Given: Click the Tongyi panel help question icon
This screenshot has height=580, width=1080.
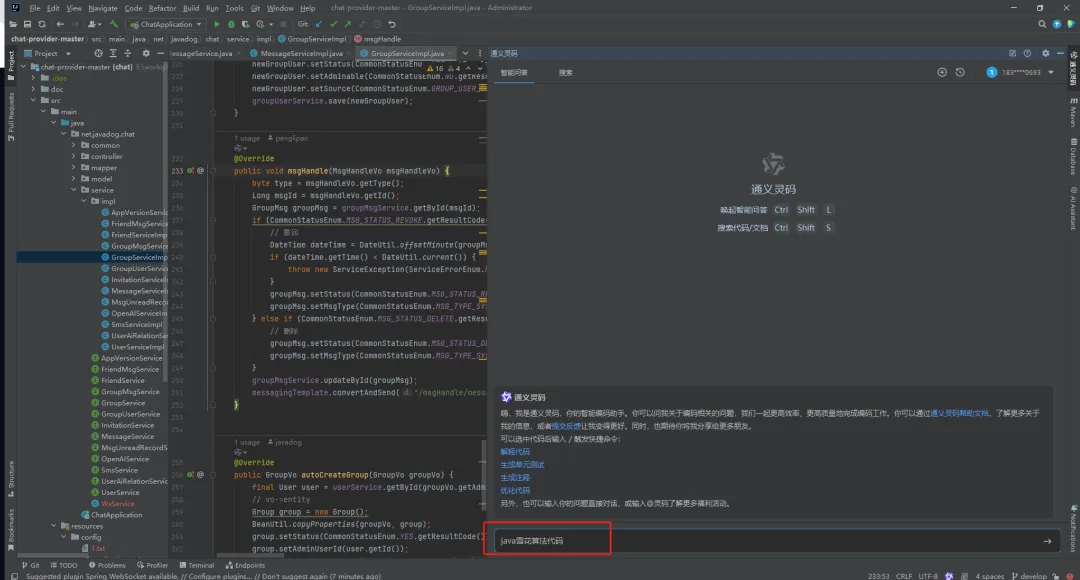Looking at the screenshot, I should pos(1028,53).
